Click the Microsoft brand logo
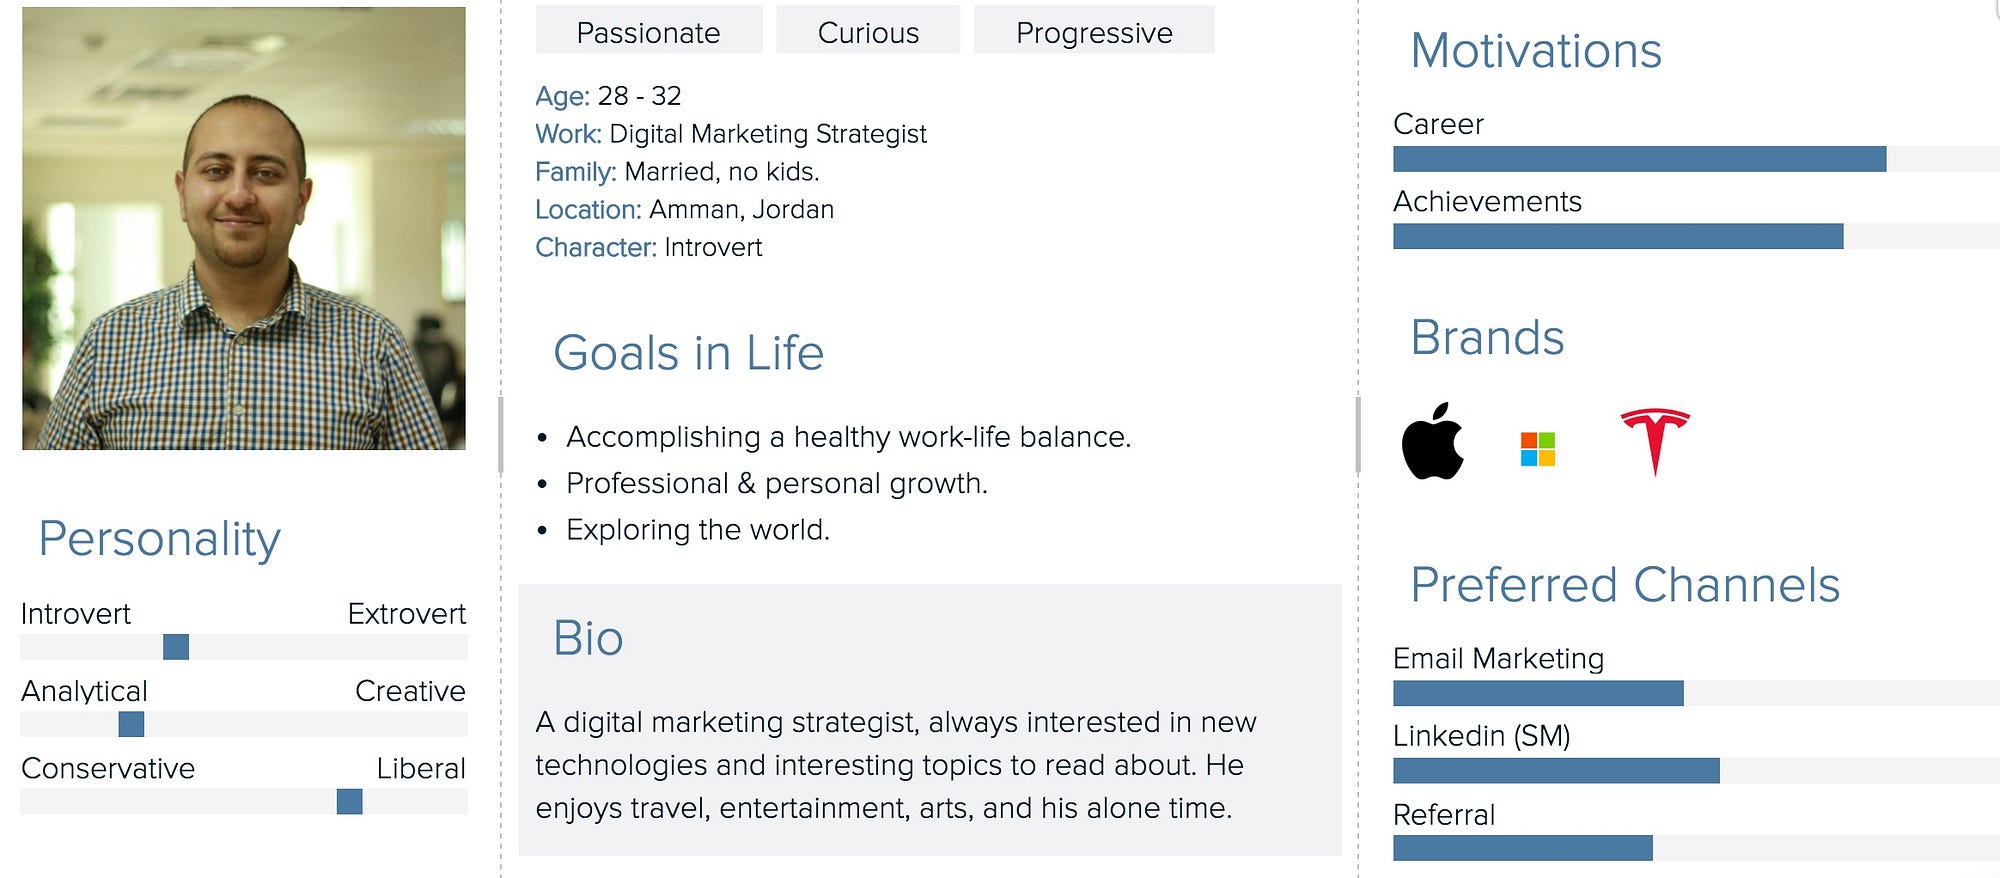The height and width of the screenshot is (878, 2000). [x=1537, y=449]
